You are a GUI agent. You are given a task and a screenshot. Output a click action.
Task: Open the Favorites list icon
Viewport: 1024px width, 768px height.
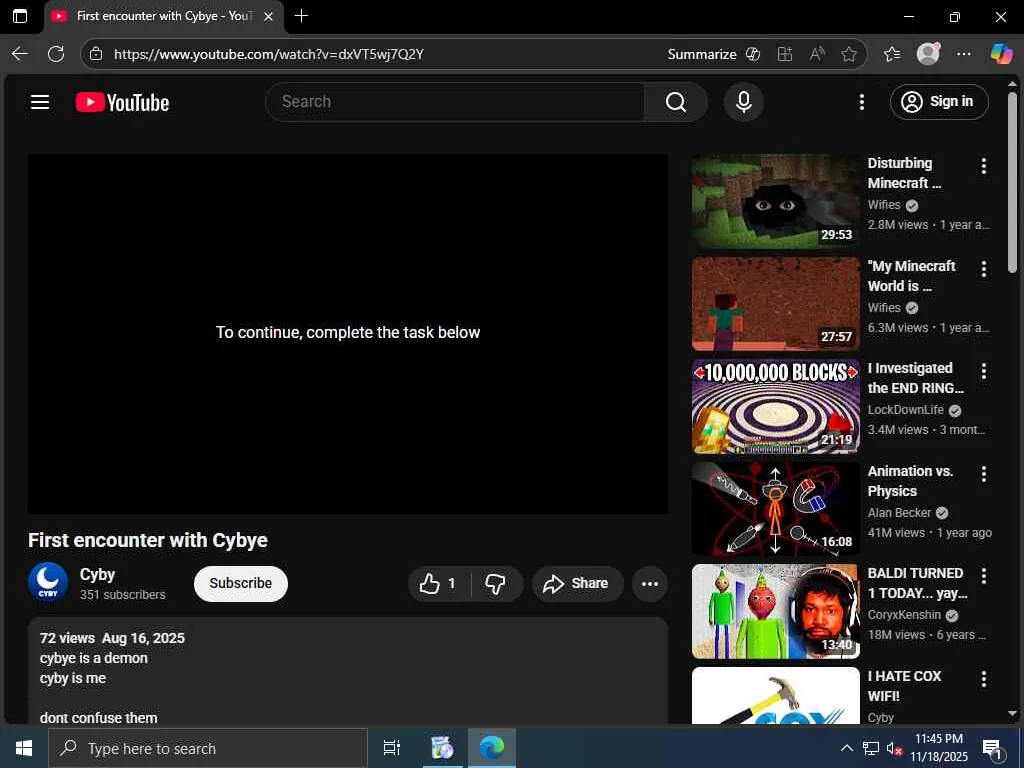coord(892,54)
